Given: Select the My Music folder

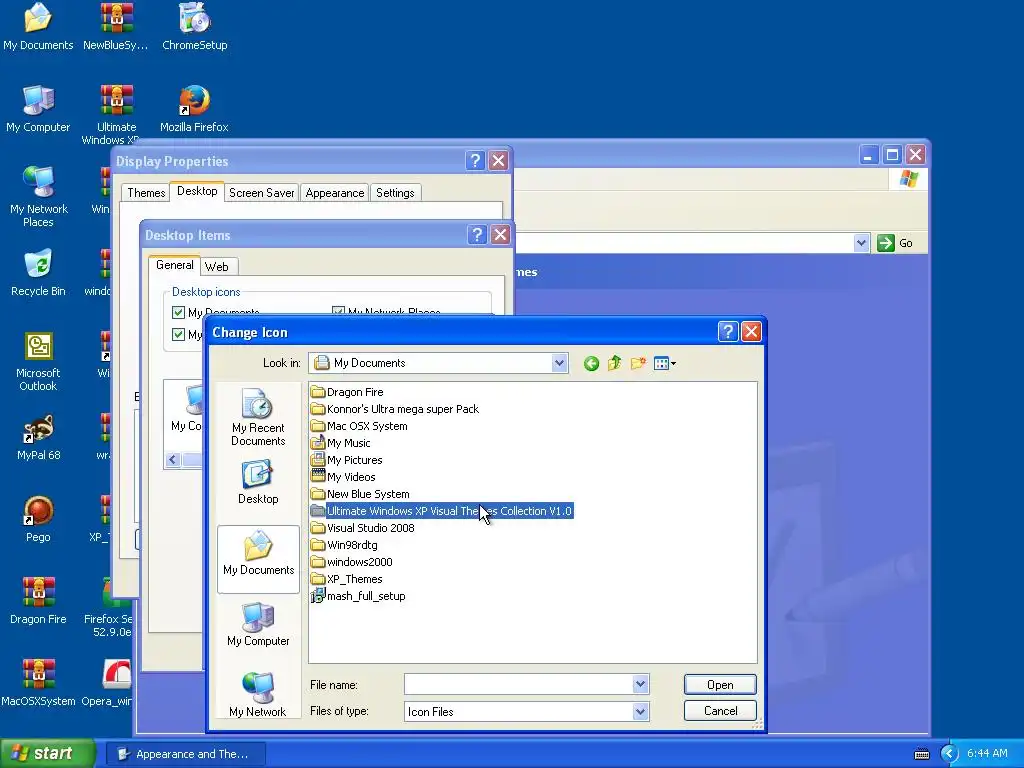Looking at the screenshot, I should click(340, 443).
